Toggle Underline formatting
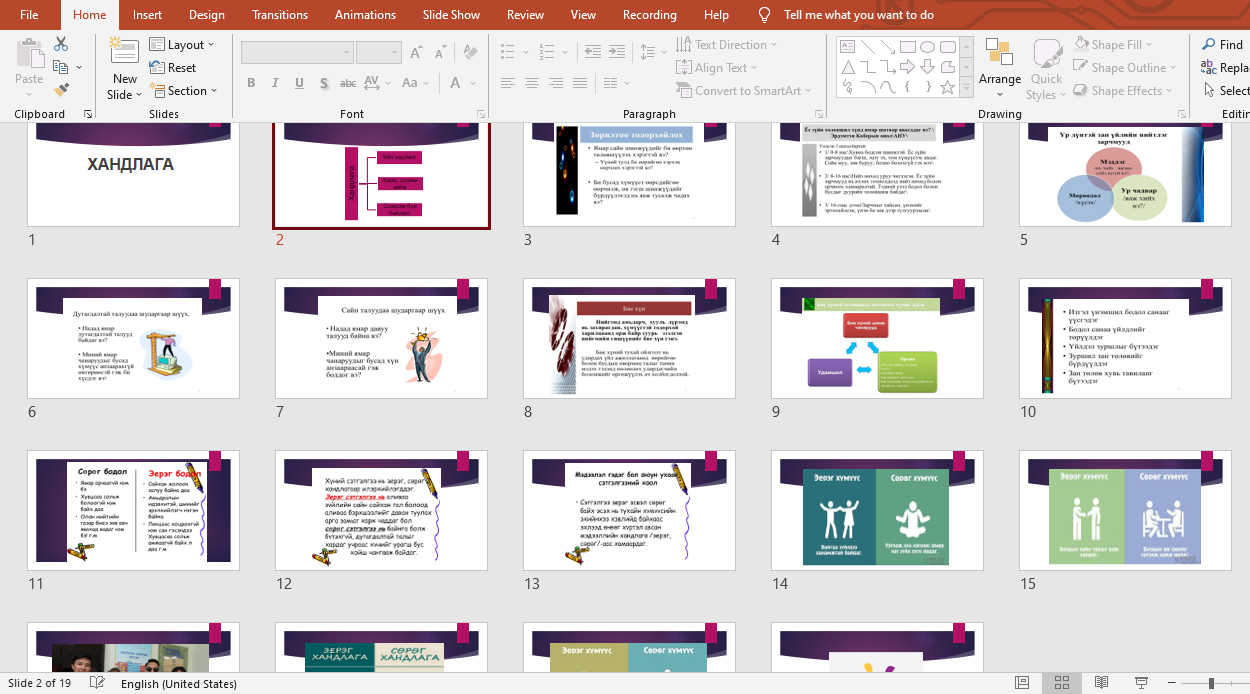1250x694 pixels. pos(299,83)
